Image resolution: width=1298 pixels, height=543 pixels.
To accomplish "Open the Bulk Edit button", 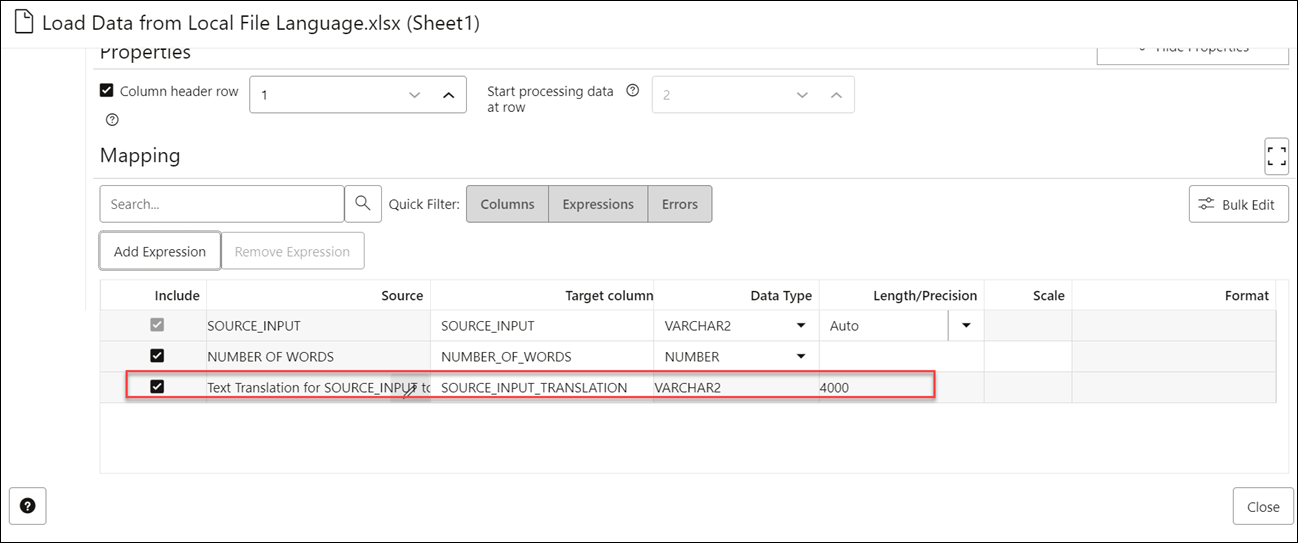I will point(1238,204).
